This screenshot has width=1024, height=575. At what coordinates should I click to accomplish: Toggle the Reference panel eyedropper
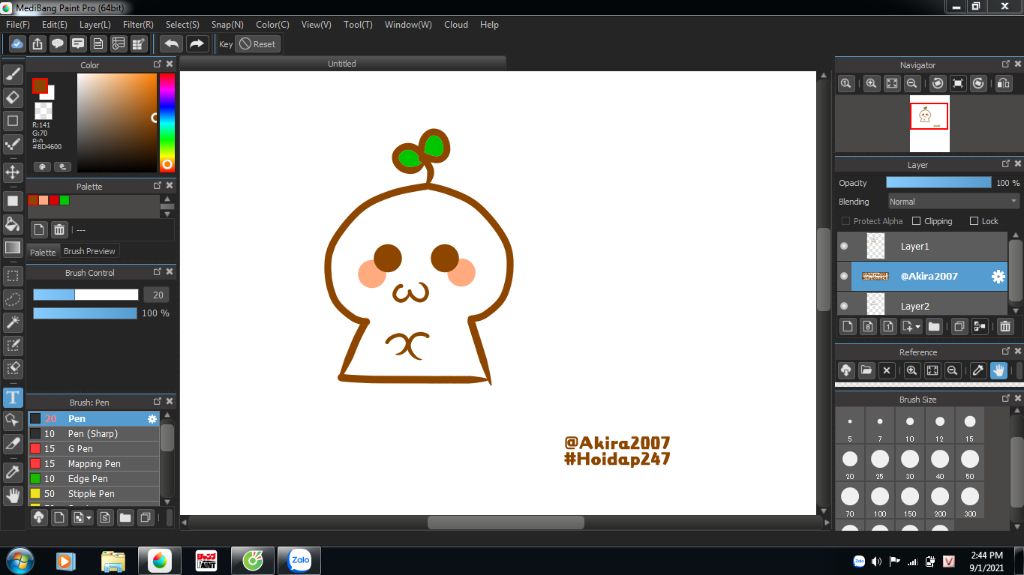(978, 370)
